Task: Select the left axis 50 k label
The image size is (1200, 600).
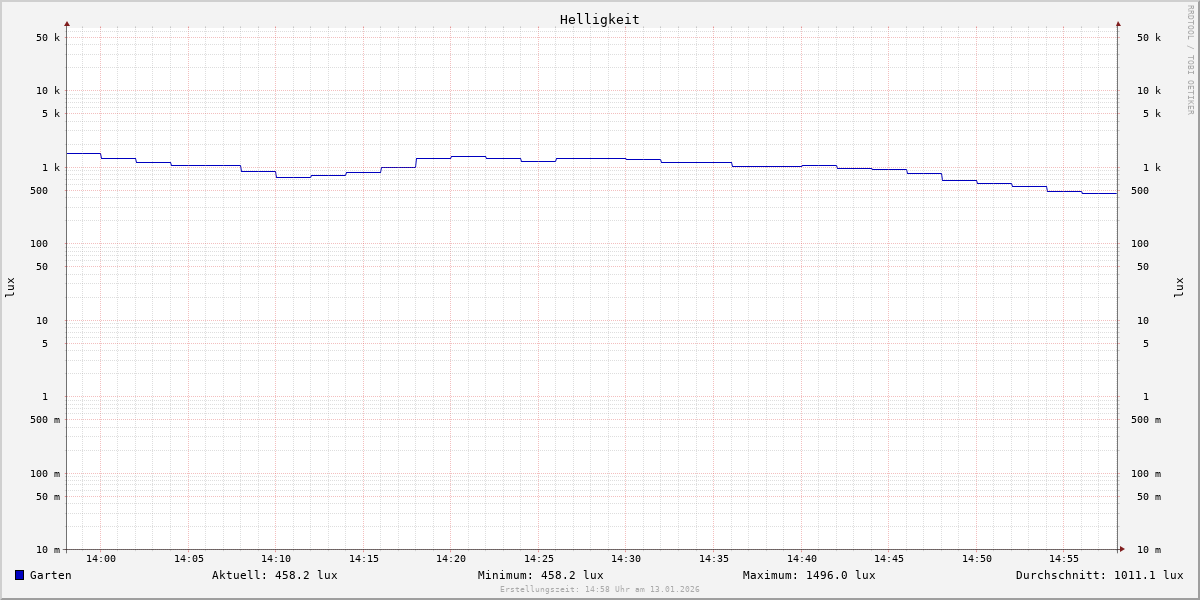Action: [48, 38]
